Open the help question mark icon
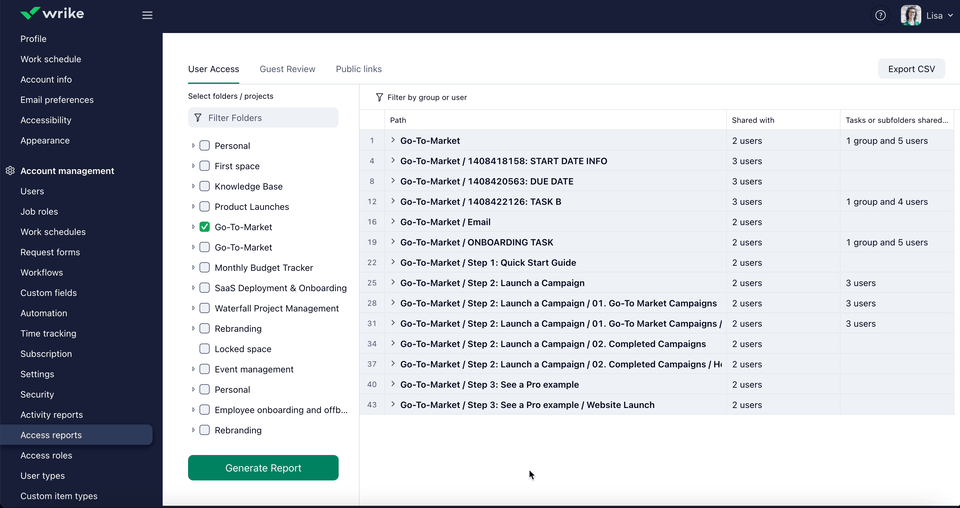Screen dimensions: 960x508 pyautogui.click(x=880, y=15)
